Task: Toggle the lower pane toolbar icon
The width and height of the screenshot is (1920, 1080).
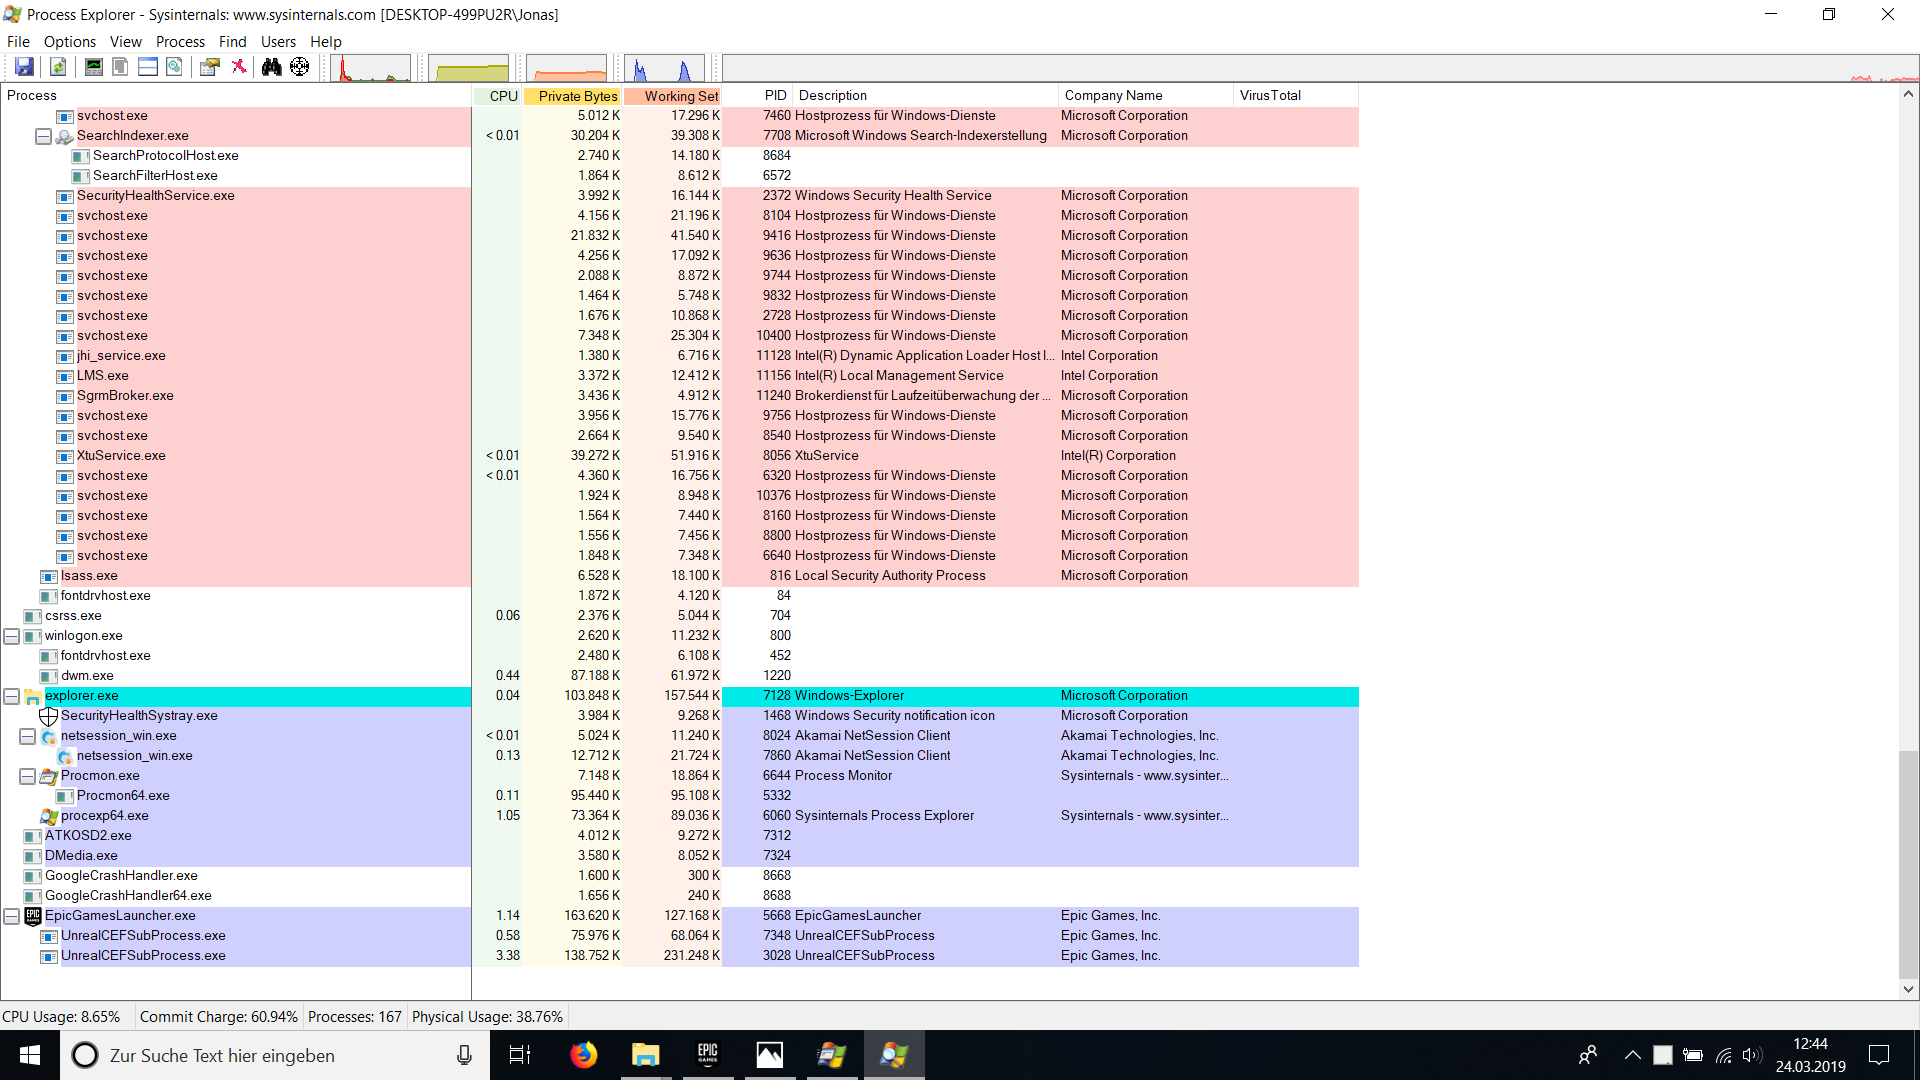Action: point(147,67)
